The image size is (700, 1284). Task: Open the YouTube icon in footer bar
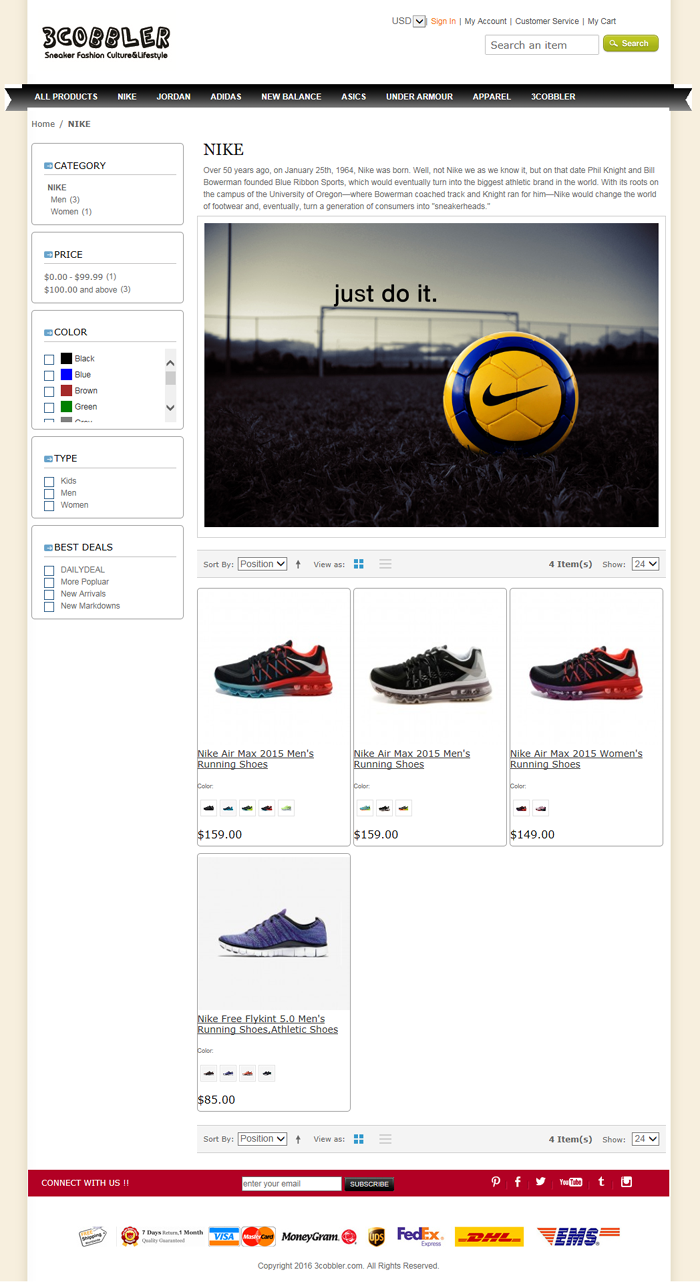(571, 1182)
